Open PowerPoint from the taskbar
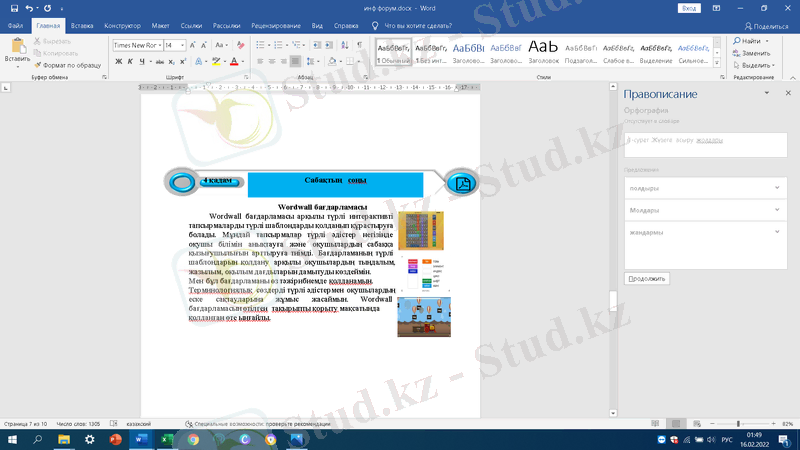This screenshot has height=450, width=800. point(116,439)
